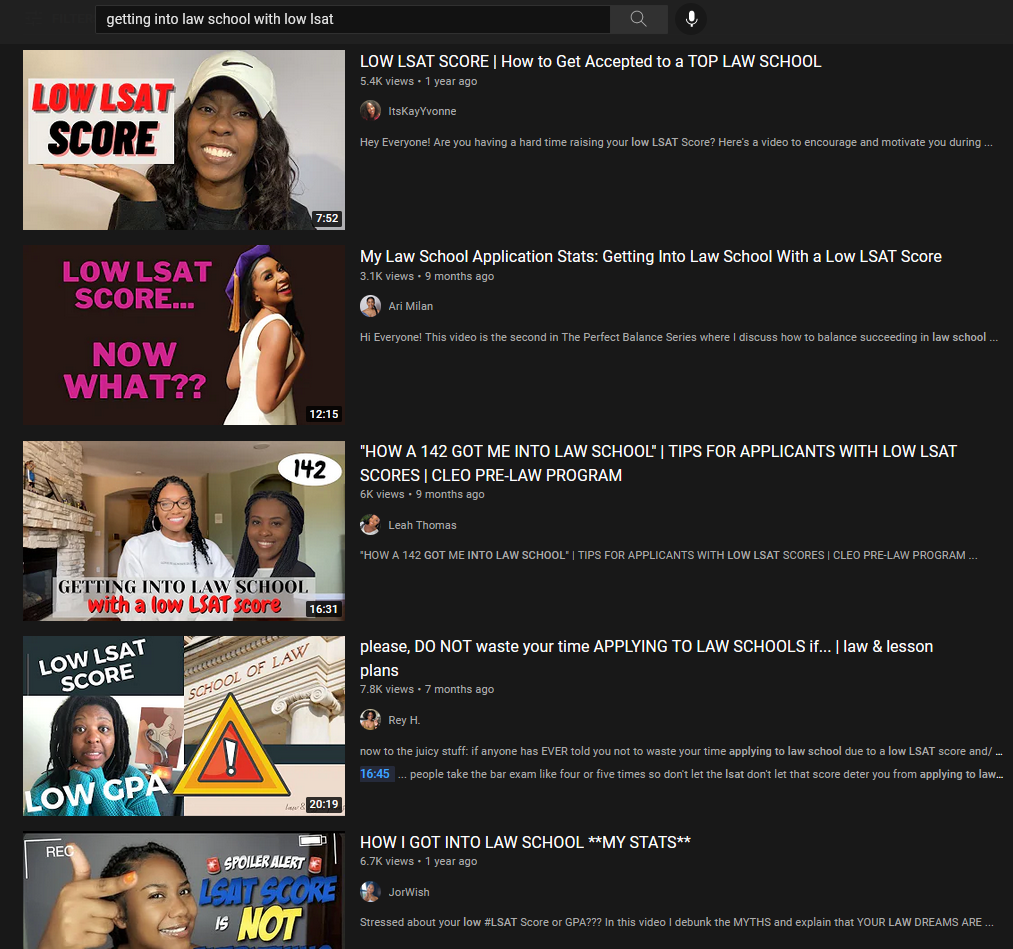
Task: Click the 7:52 duration badge
Action: (x=327, y=218)
